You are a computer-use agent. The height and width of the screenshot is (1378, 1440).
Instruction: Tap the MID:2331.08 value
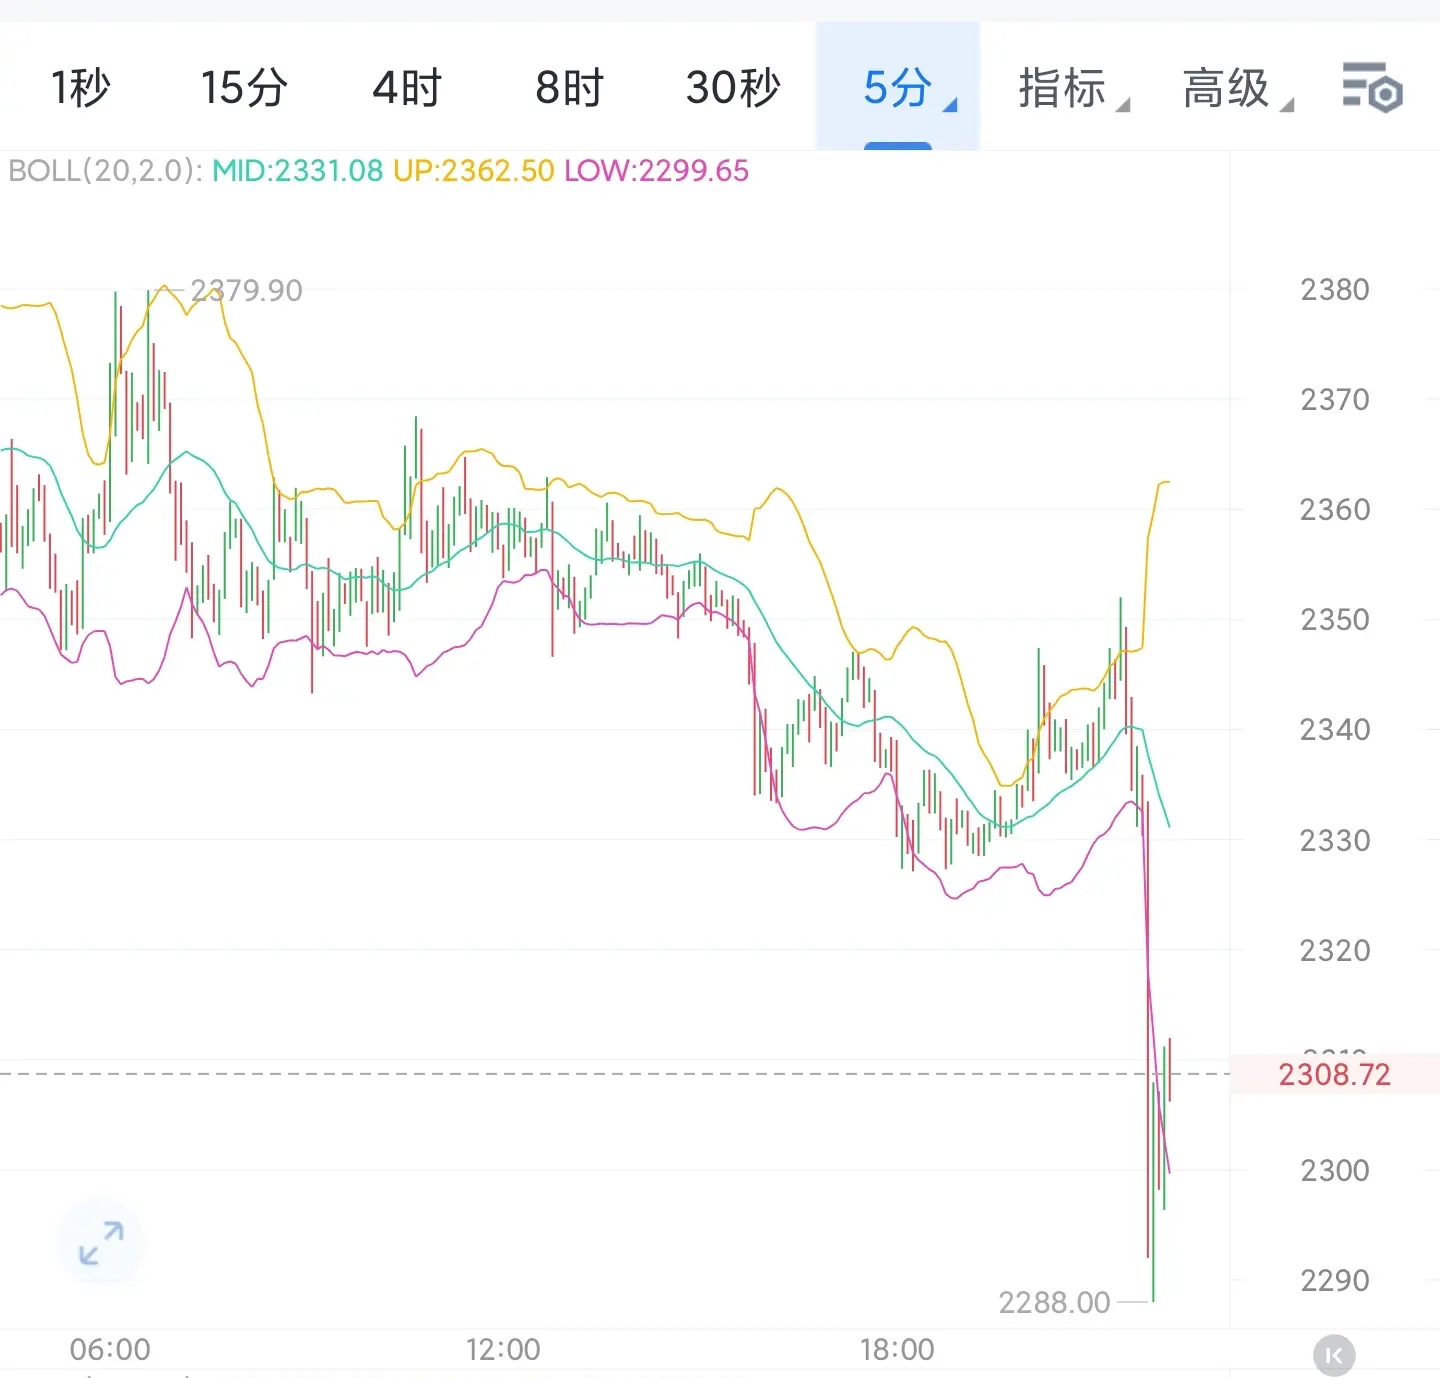(297, 171)
